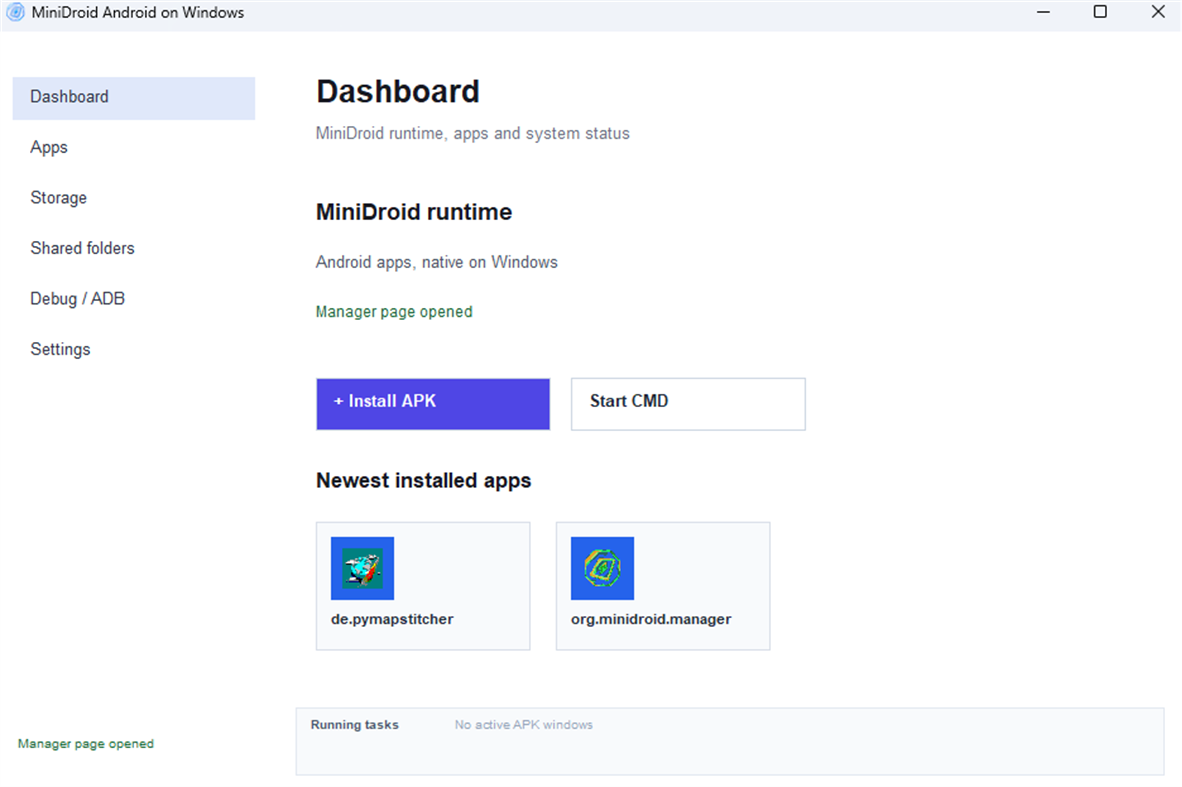Click the MiniDroid title bar app icon
Image resolution: width=1182 pixels, height=787 pixels.
point(15,12)
